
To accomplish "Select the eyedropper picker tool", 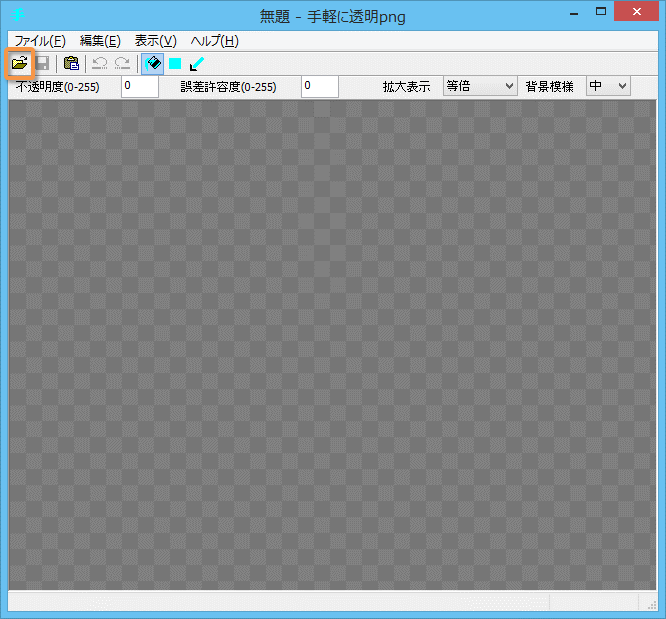I will click(196, 64).
